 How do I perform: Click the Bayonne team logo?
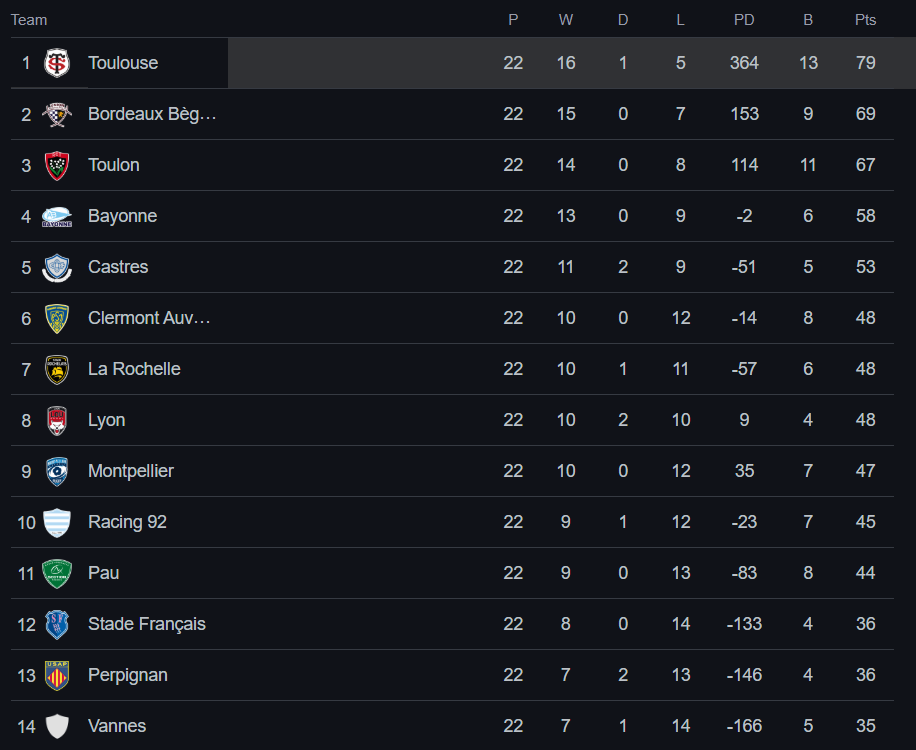[x=57, y=216]
